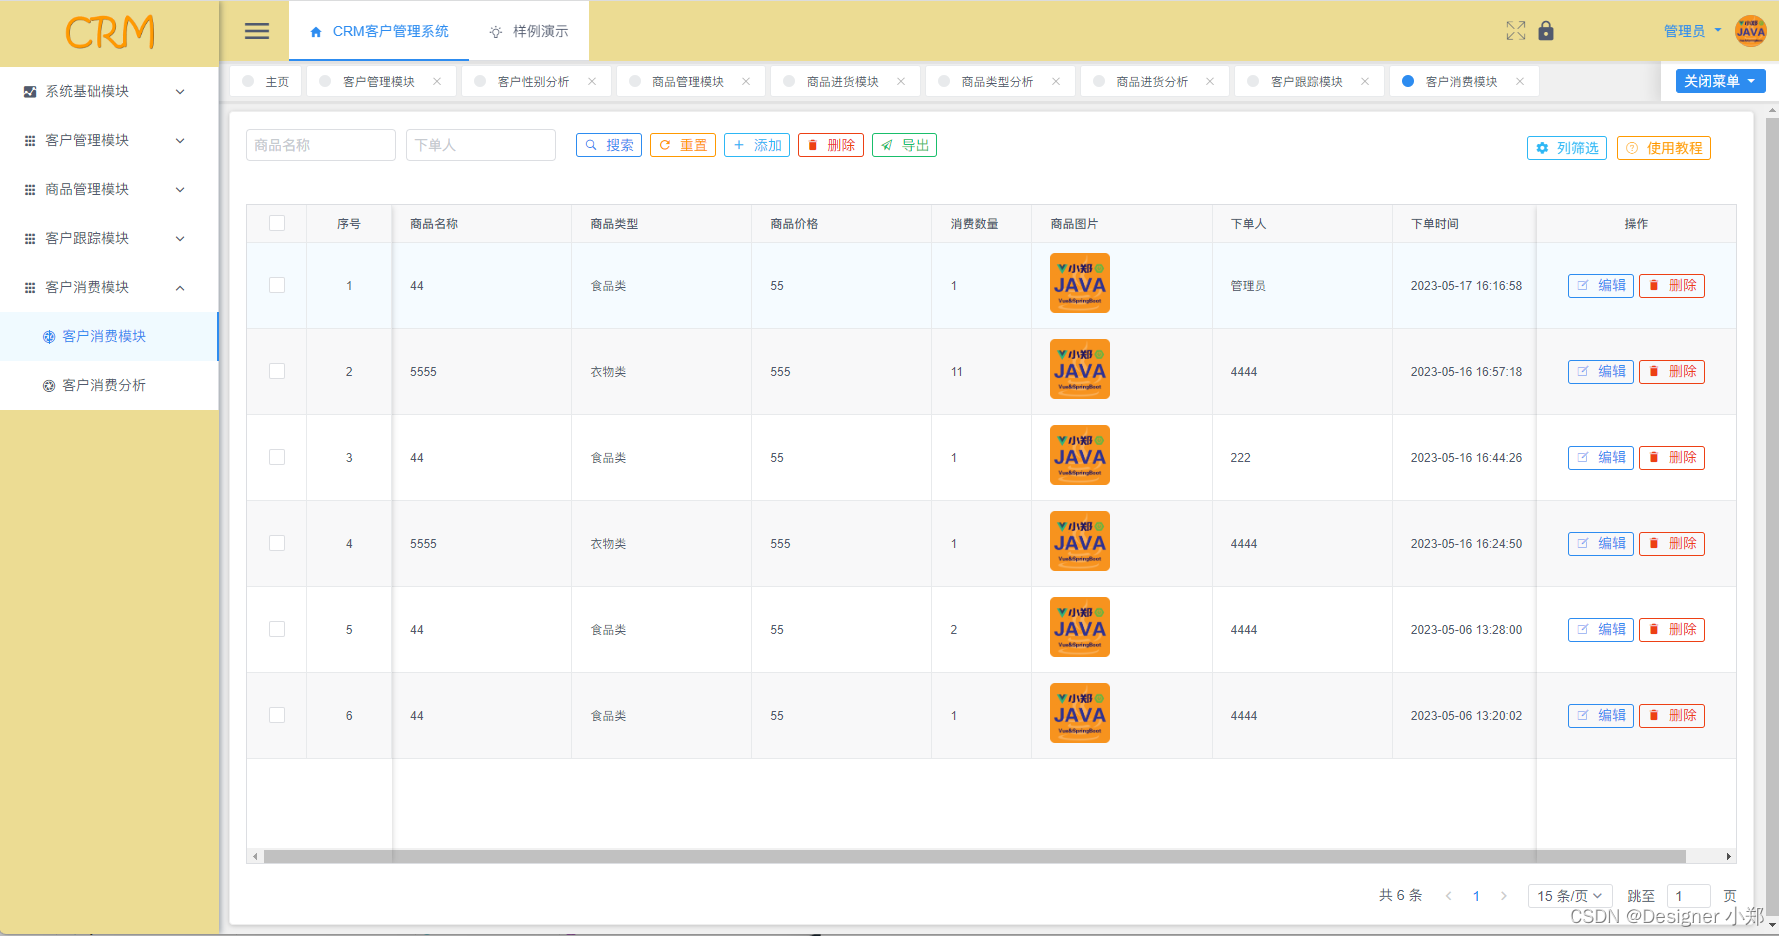This screenshot has height=936, width=1779.
Task: Close the 客户消费模块 tab
Action: pos(1520,82)
